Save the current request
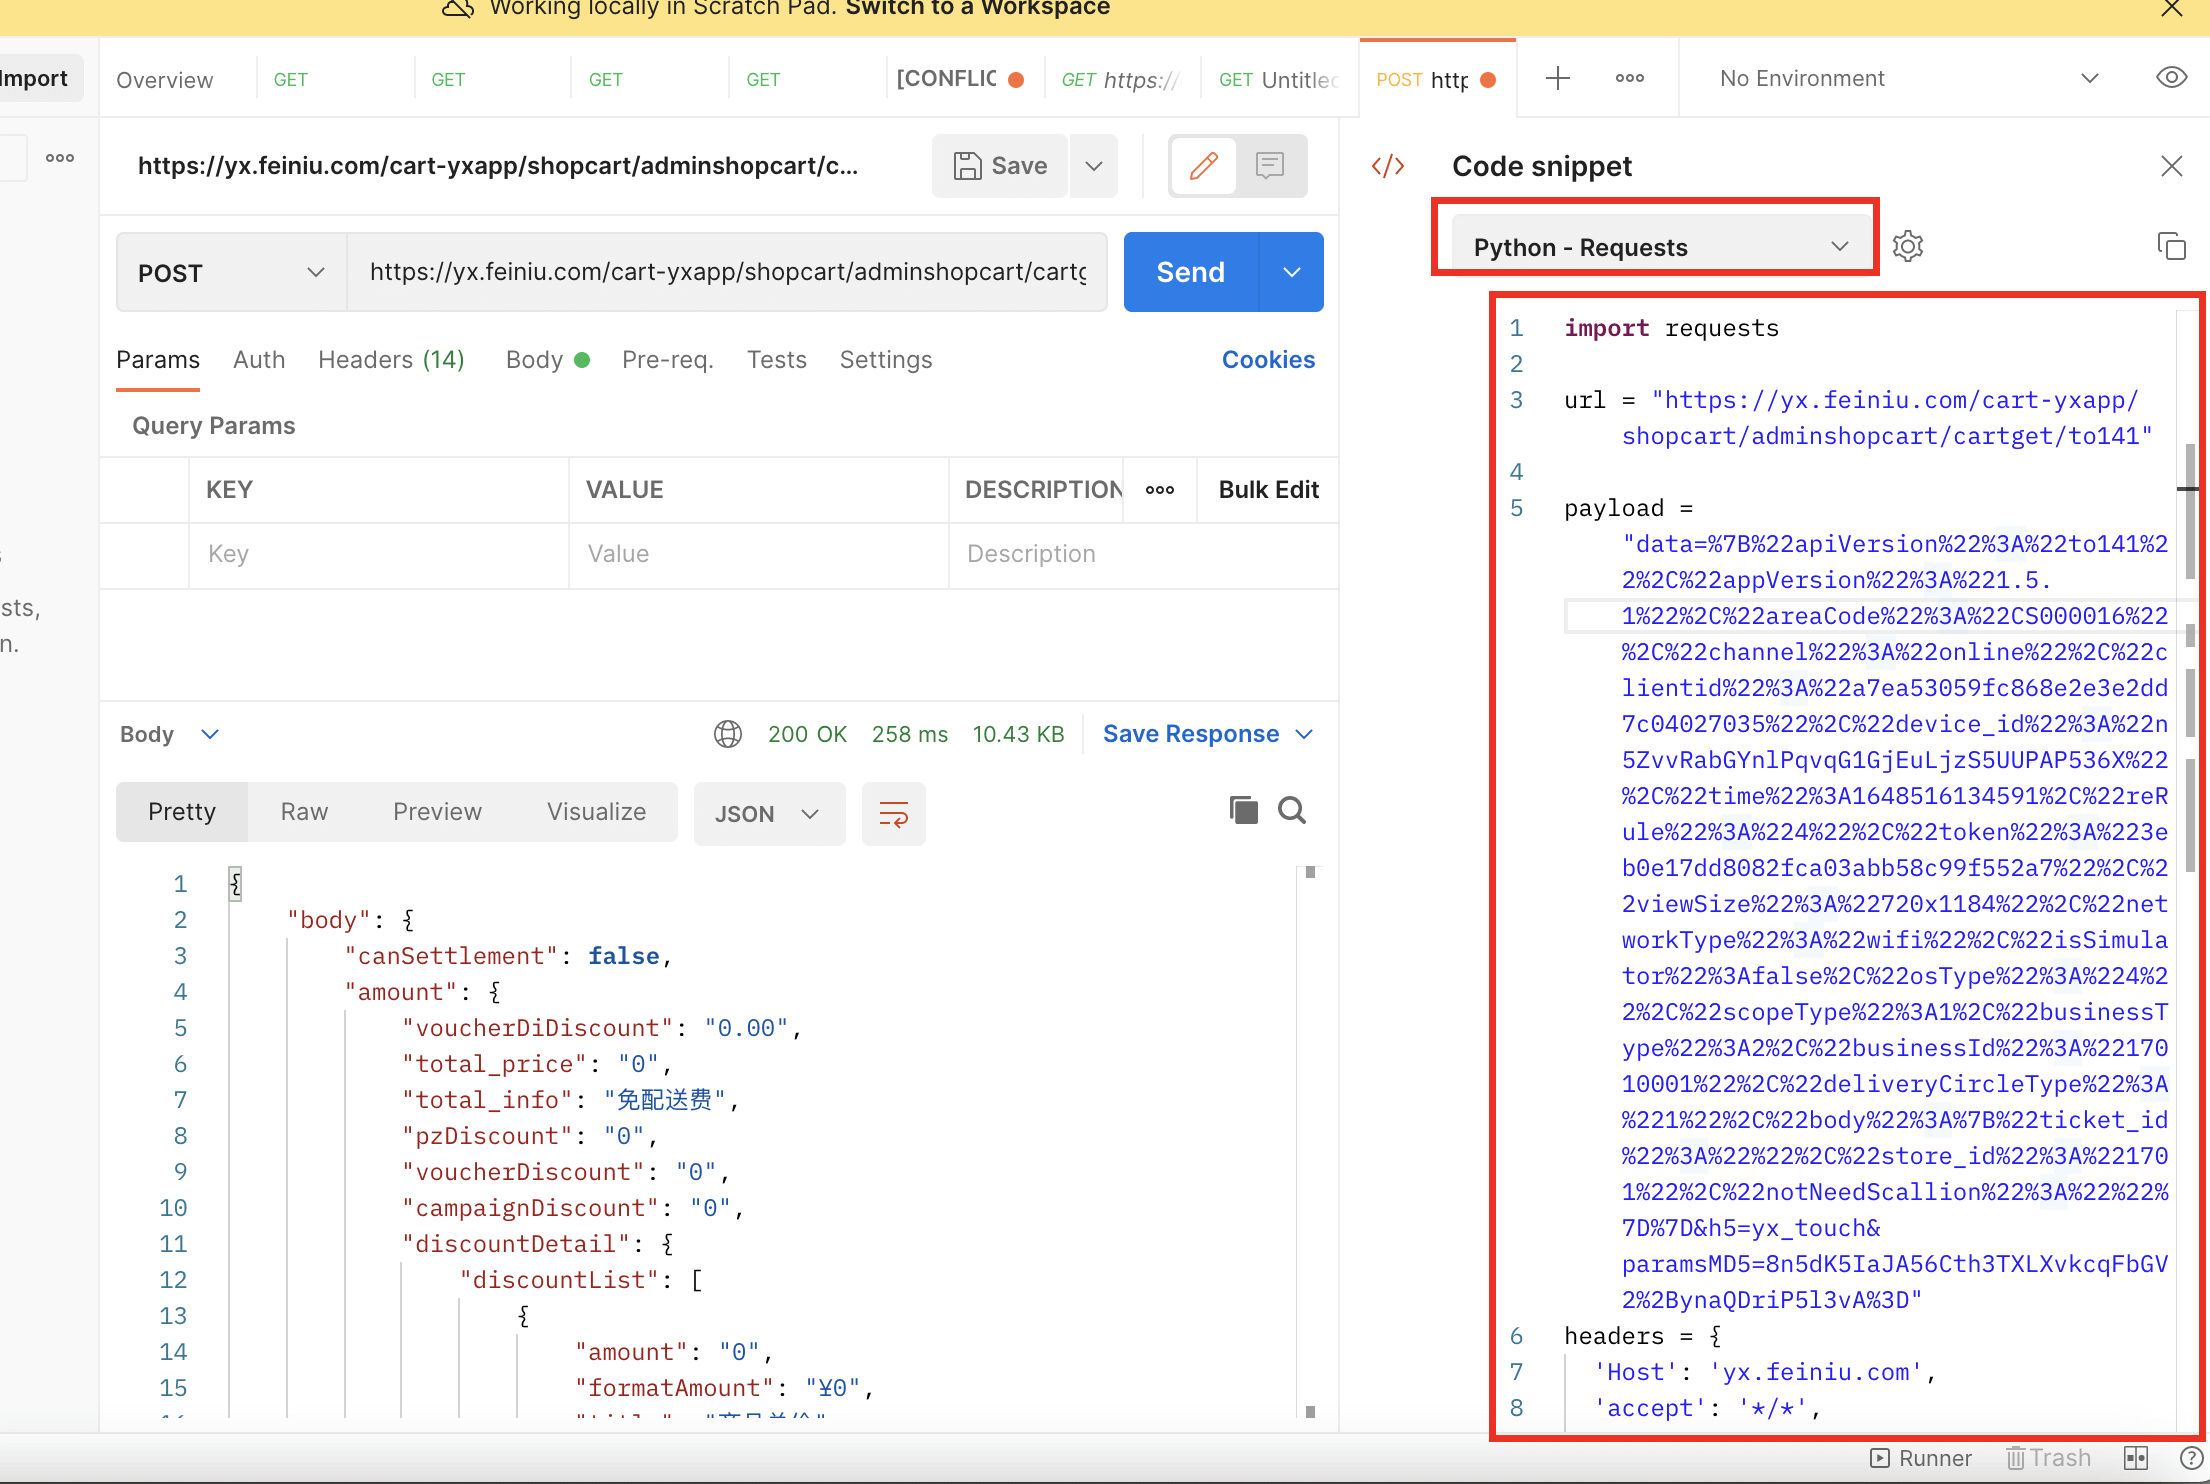2210x1484 pixels. coord(1001,166)
